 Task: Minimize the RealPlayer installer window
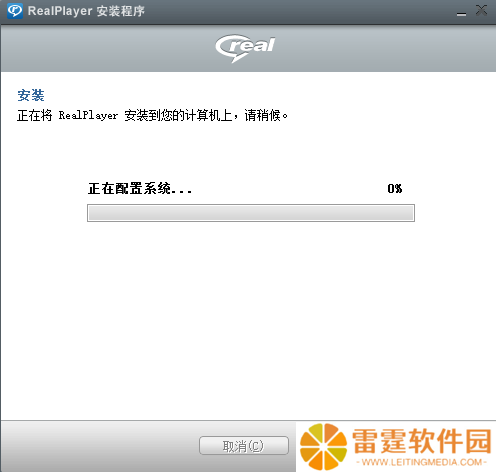[x=461, y=12]
